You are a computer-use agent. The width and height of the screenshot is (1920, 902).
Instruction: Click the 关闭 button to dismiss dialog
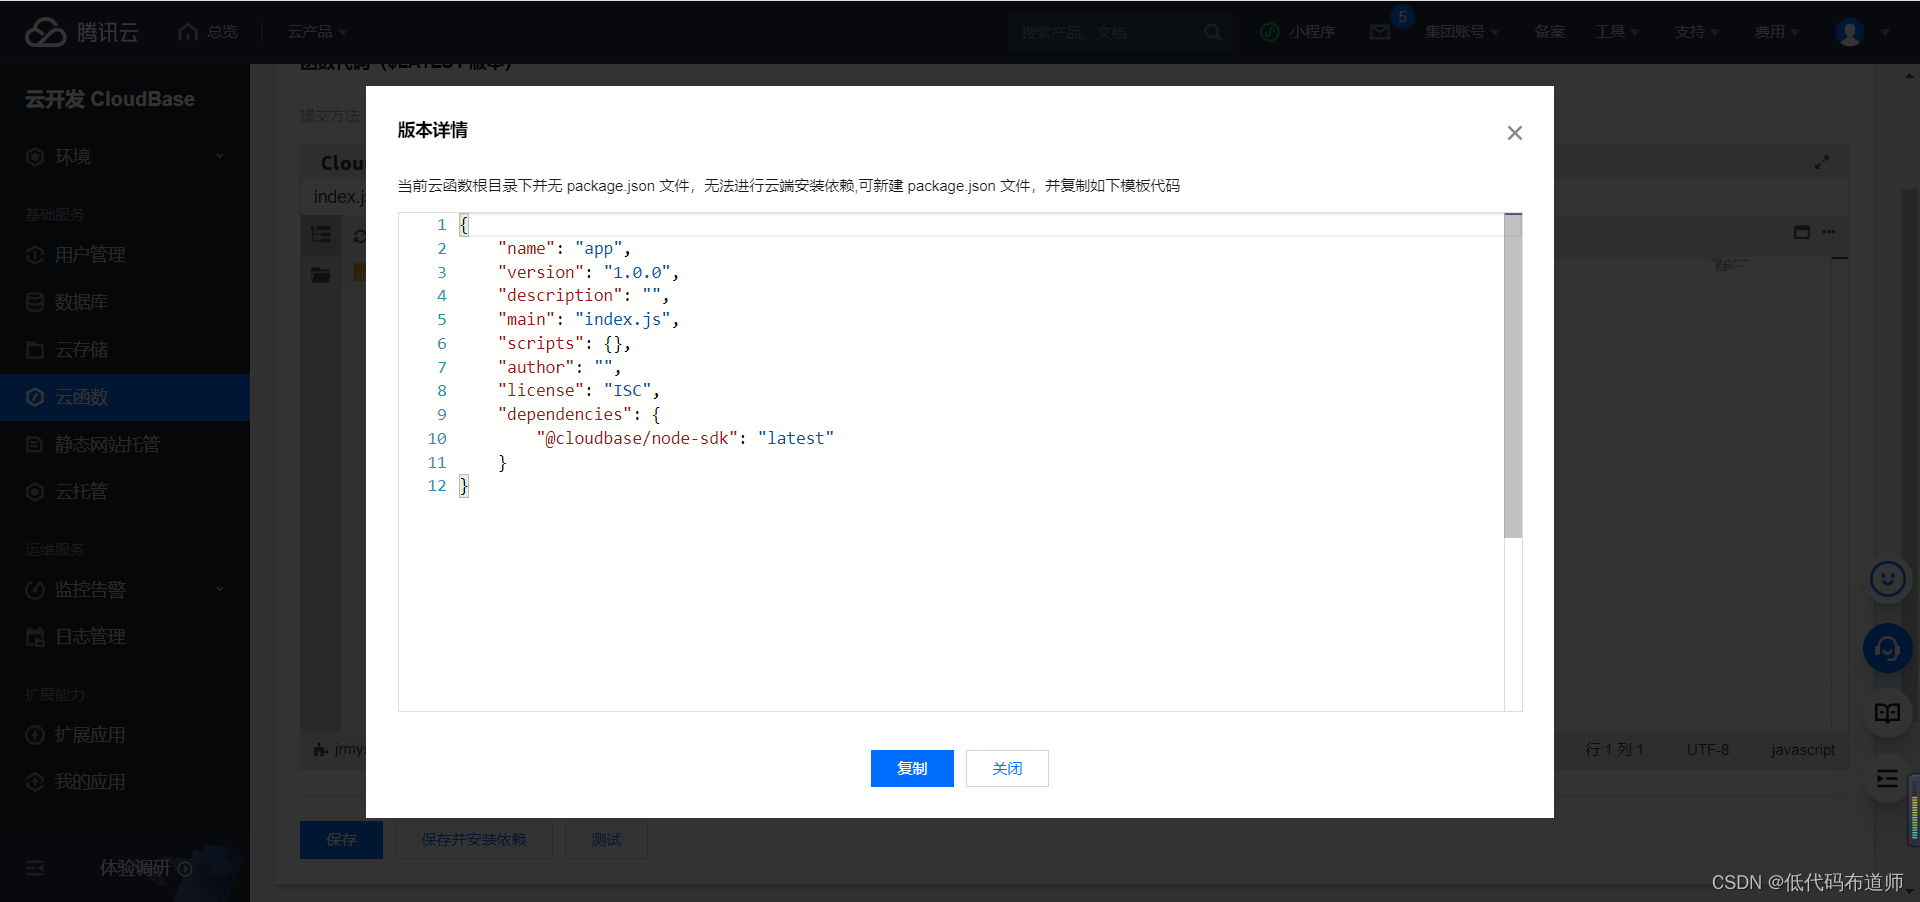(x=1006, y=768)
